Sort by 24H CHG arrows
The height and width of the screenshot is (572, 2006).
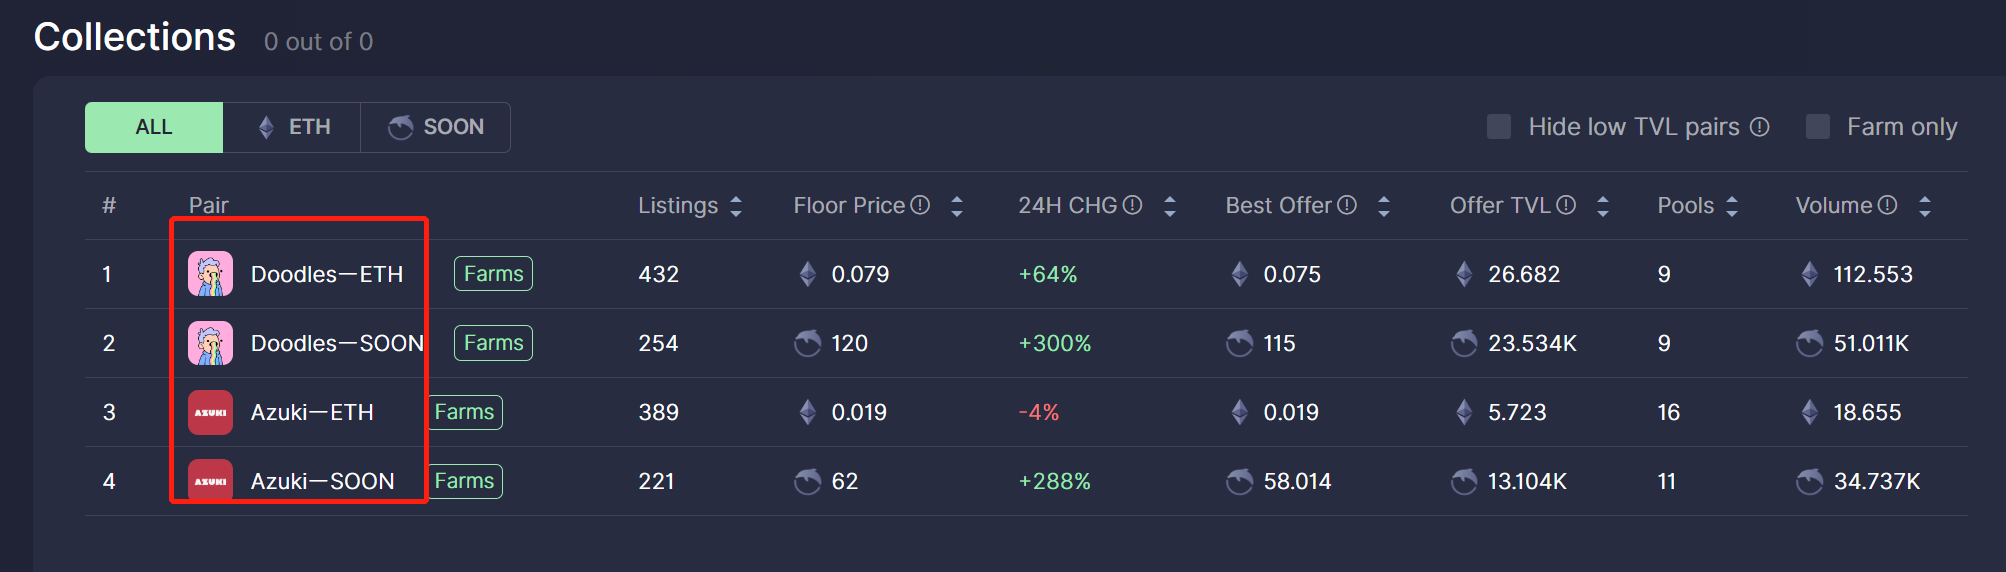pos(1170,206)
